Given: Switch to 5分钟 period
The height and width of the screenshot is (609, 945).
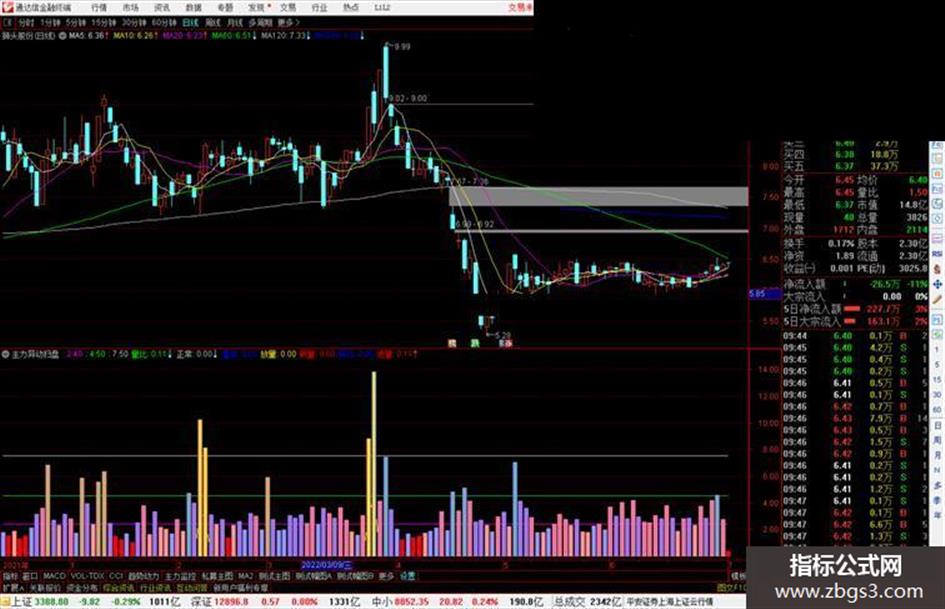Looking at the screenshot, I should (75, 22).
